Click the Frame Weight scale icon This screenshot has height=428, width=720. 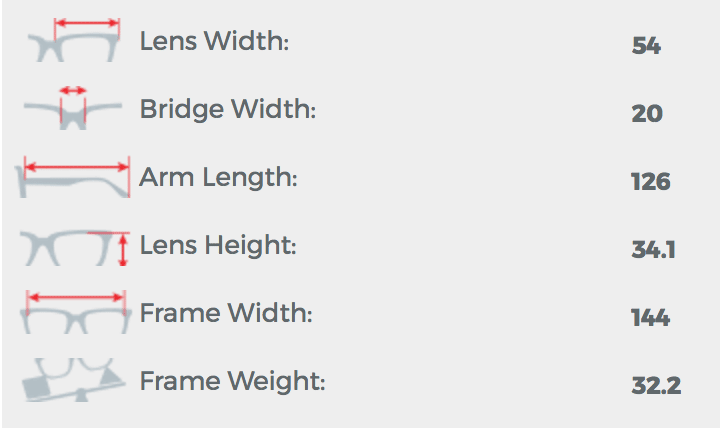tap(73, 380)
